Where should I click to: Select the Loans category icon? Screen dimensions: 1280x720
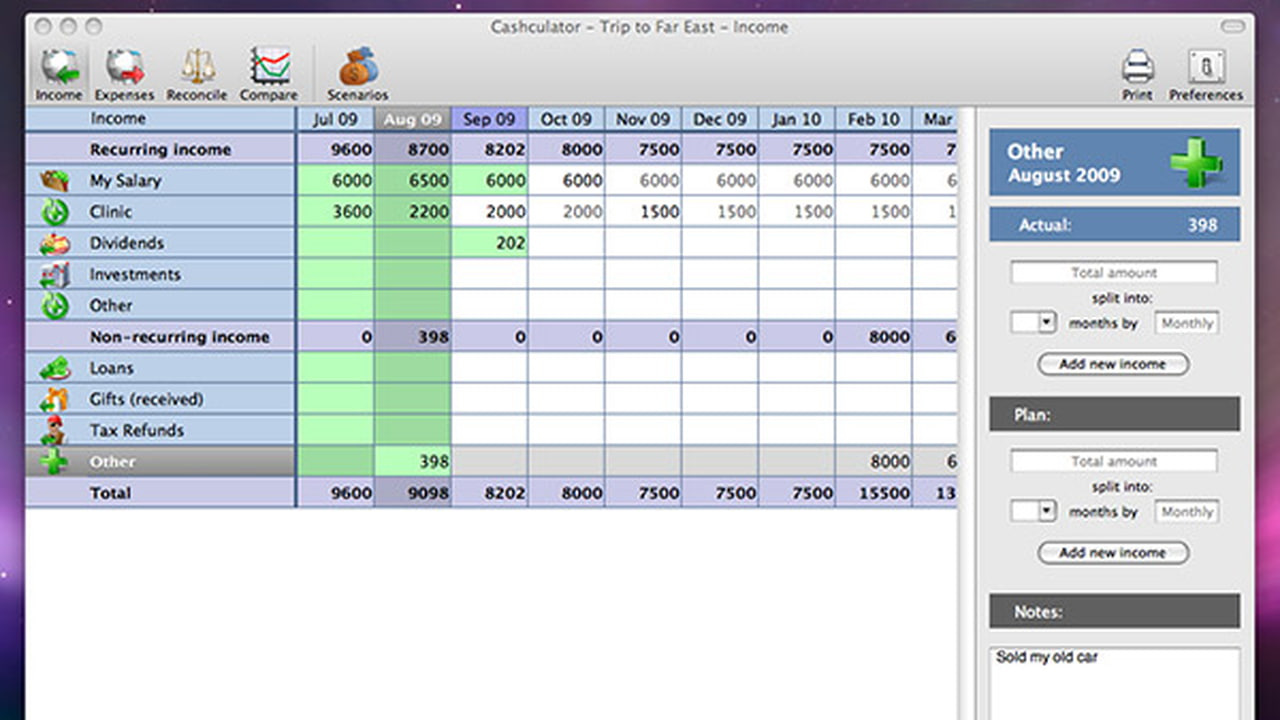54,368
